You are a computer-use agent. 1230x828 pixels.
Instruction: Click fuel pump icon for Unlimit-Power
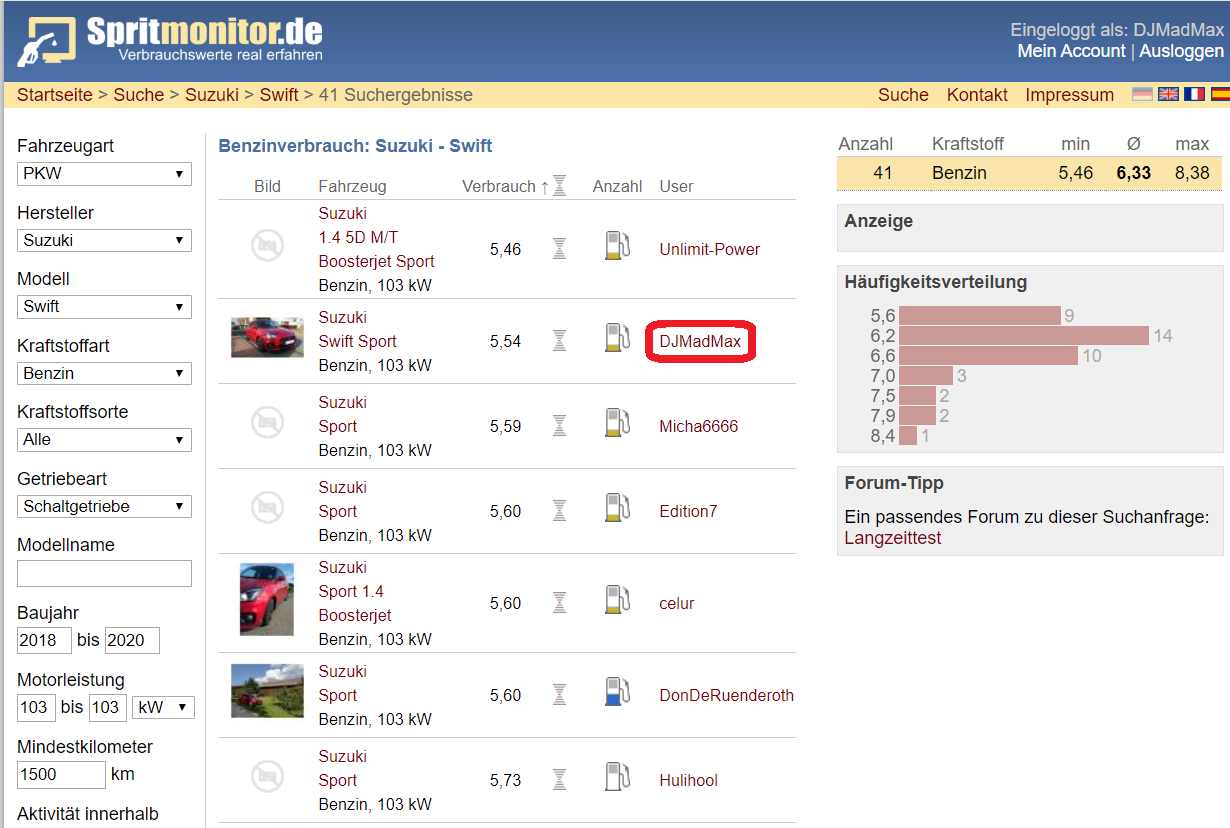pyautogui.click(x=617, y=246)
